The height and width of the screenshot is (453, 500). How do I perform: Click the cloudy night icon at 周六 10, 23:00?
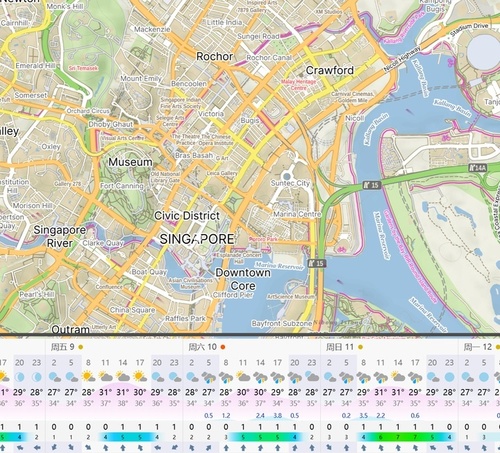(x=312, y=377)
